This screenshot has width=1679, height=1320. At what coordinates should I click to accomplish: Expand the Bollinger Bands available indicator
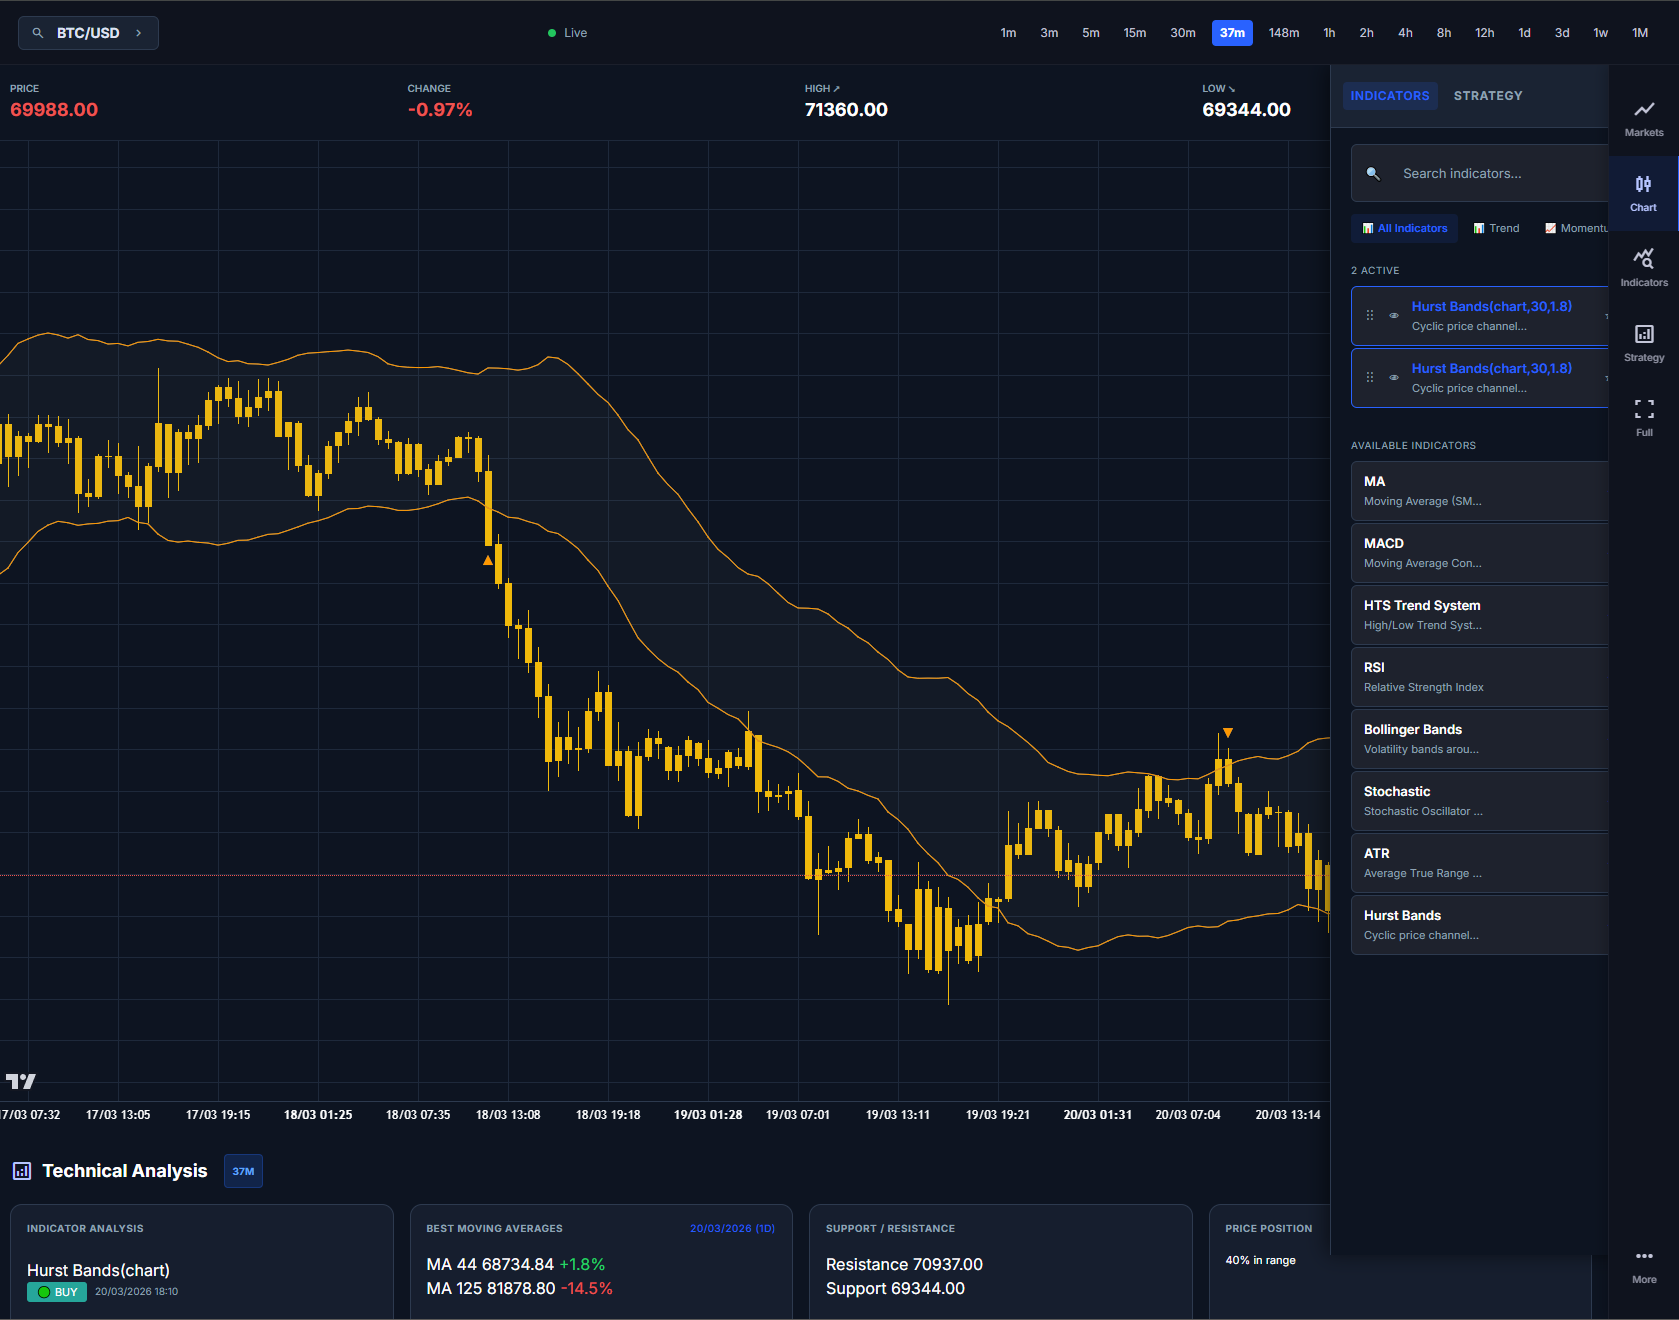coord(1479,739)
